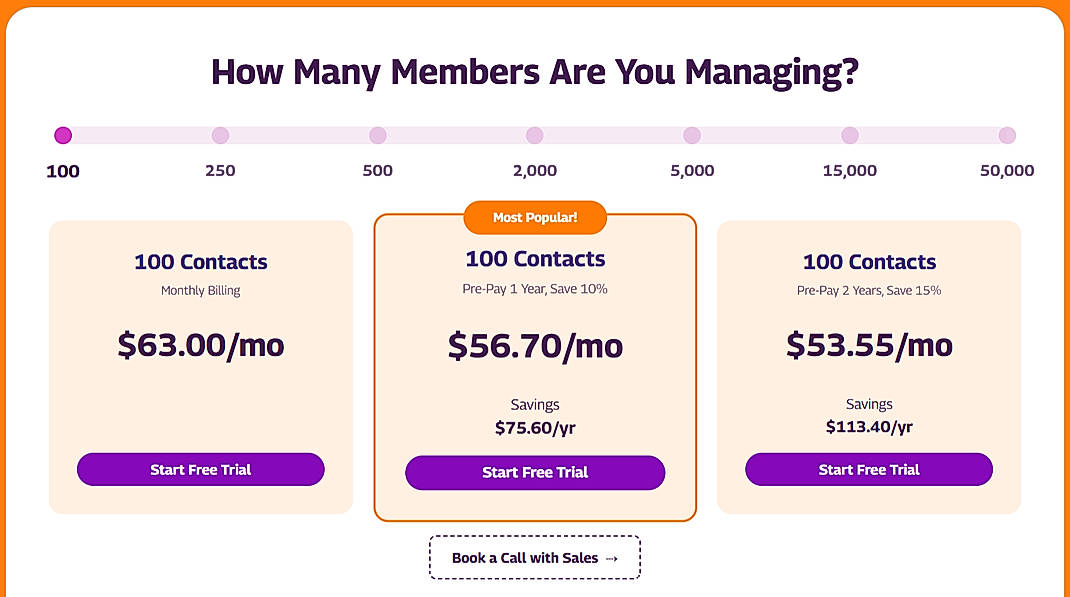Select the 5,000 members slider marker
This screenshot has height=597, width=1070.
692,135
